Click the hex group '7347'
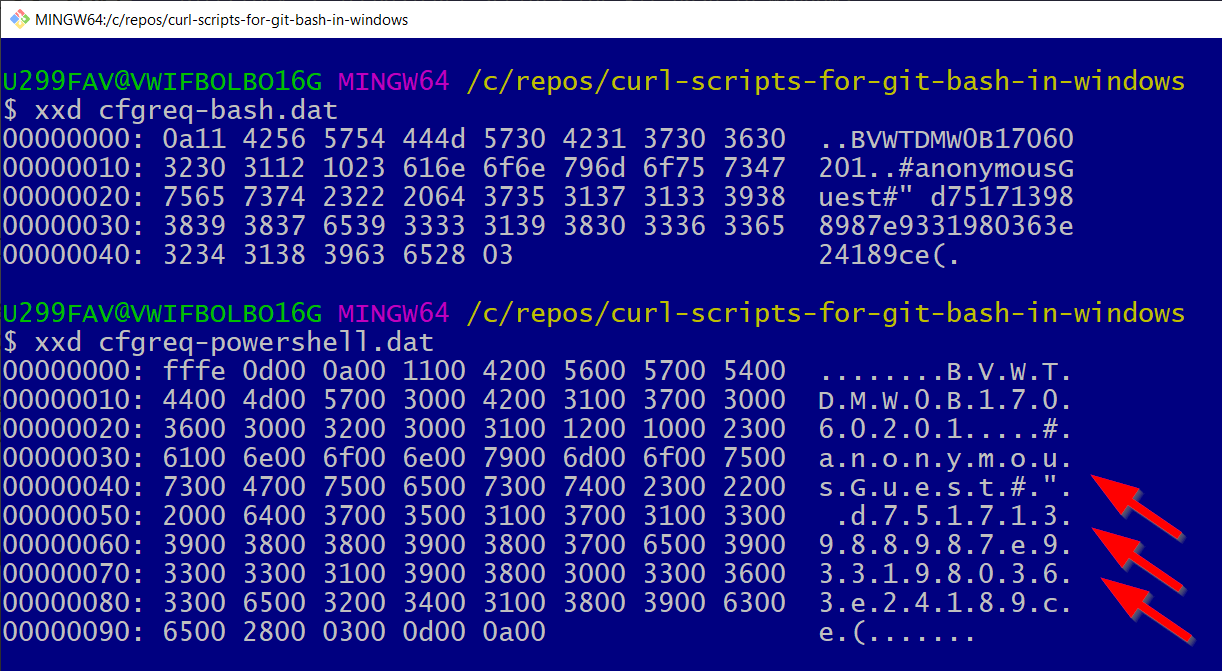Screen dimensions: 1222x671 coord(754,168)
